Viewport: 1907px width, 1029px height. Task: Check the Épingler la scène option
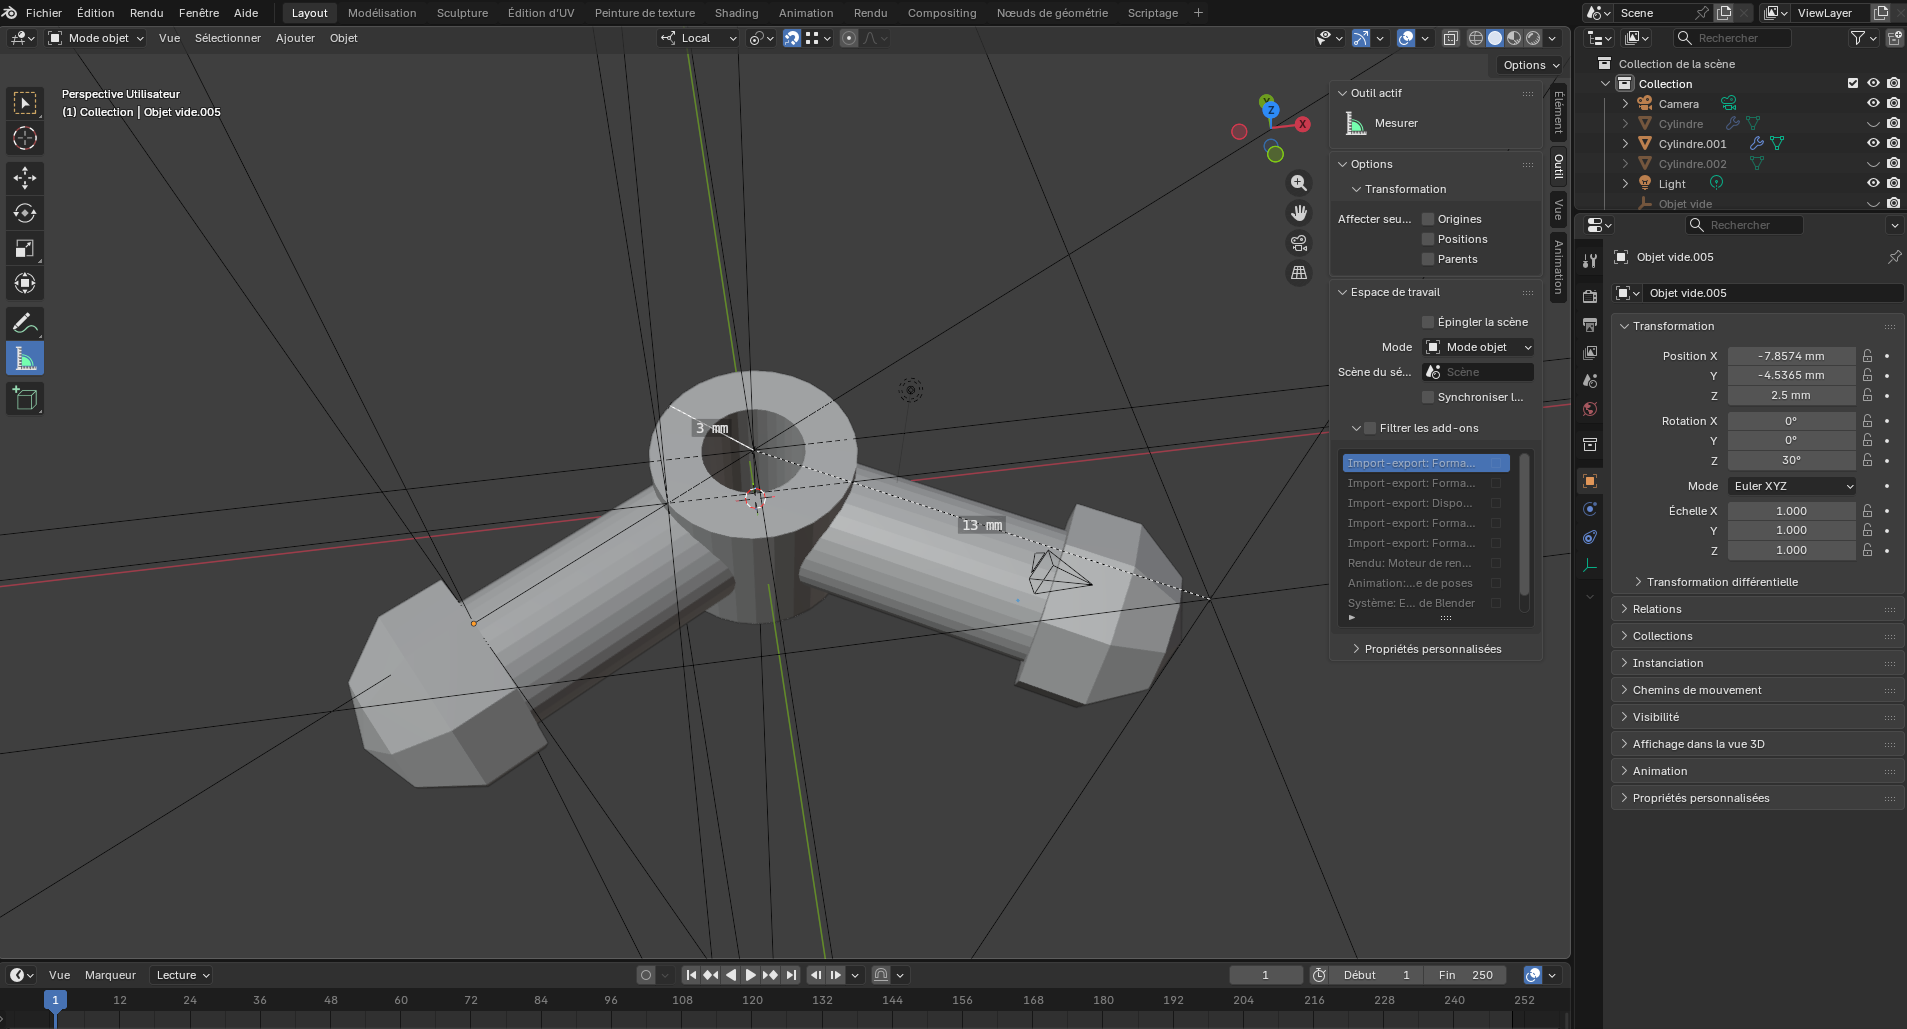pos(1428,322)
